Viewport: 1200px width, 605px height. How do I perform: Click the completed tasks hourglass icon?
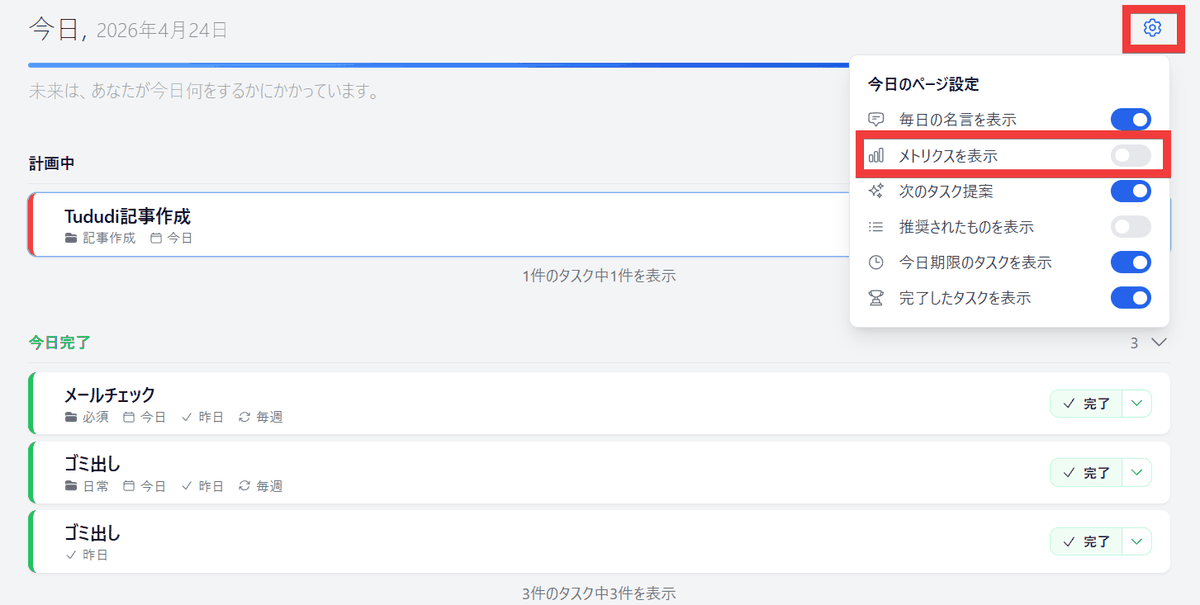(876, 298)
